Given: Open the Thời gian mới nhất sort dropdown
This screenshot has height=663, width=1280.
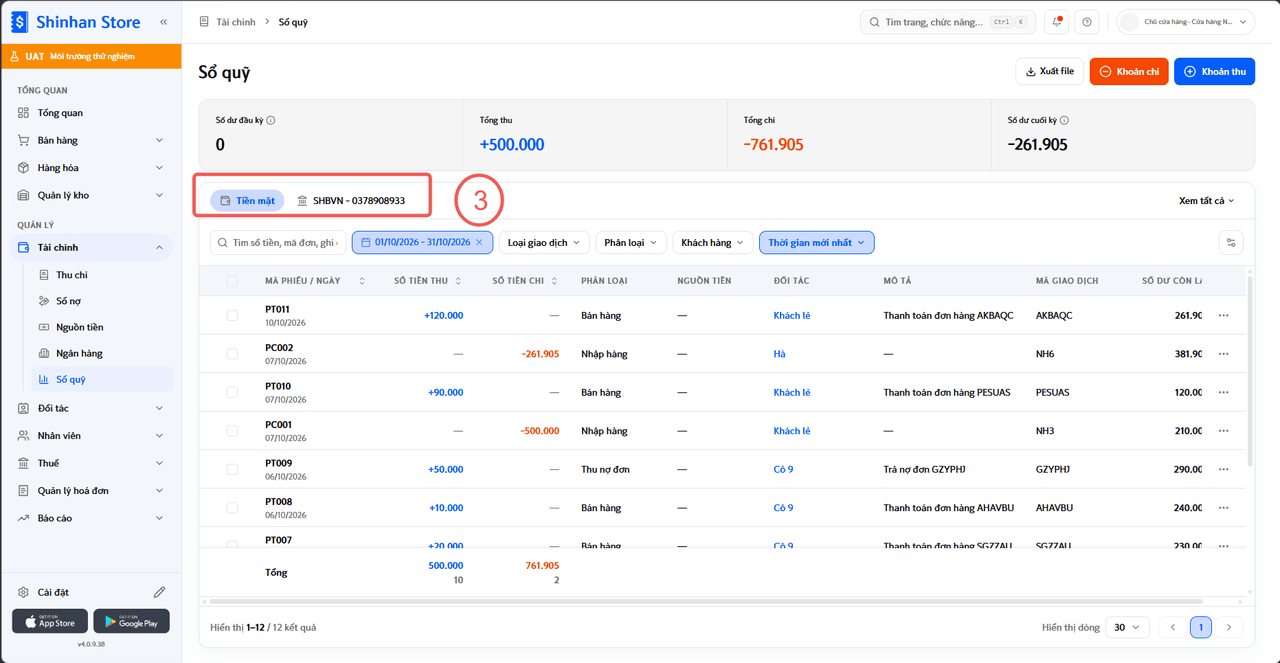Looking at the screenshot, I should click(x=817, y=242).
